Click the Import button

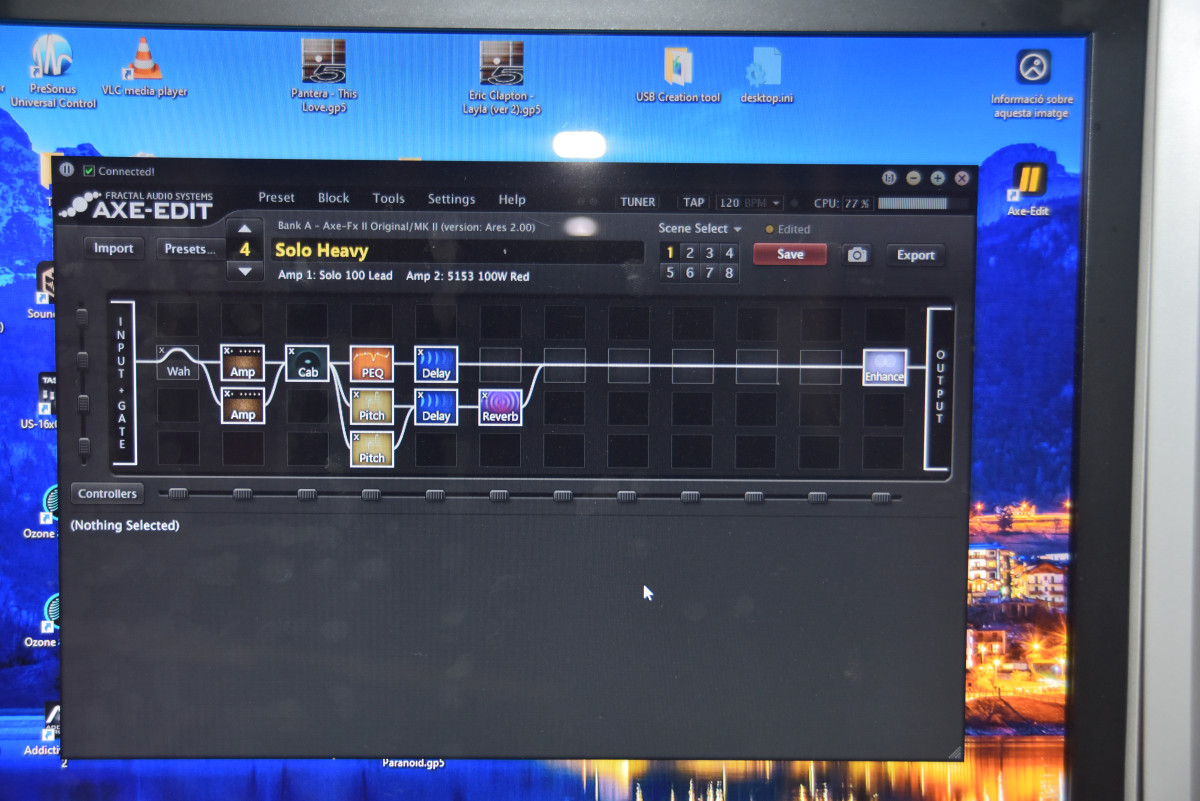pos(113,249)
